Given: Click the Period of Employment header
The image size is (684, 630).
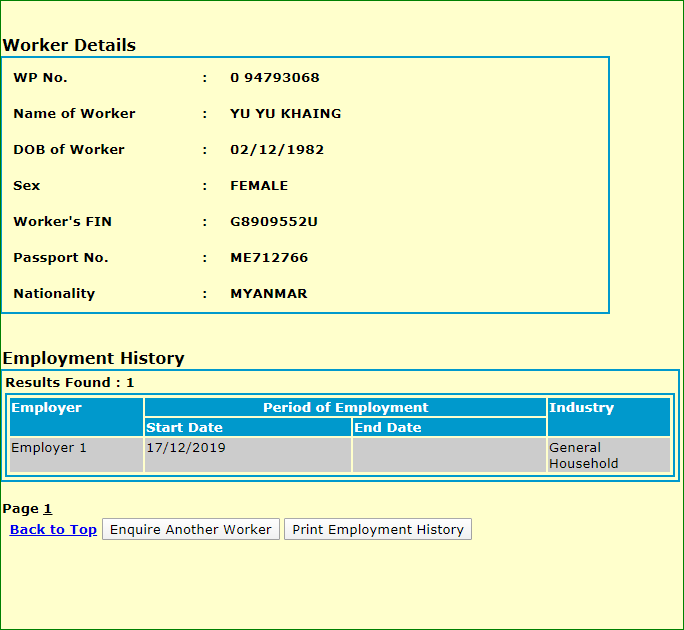Looking at the screenshot, I should (345, 408).
